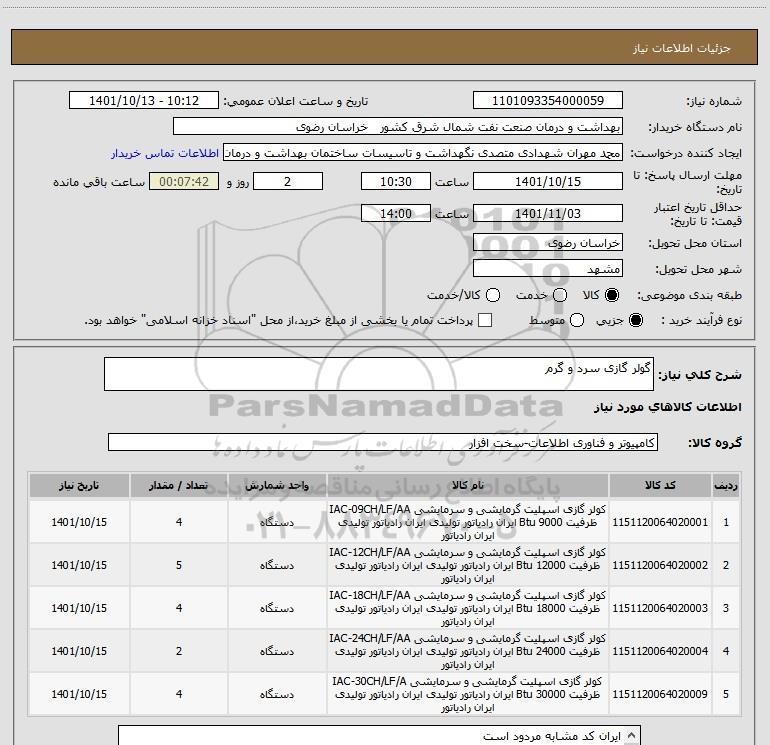Click the IAC-09CH/LF/AA product name cell
Image resolution: width=770 pixels, height=745 pixels.
468,522
